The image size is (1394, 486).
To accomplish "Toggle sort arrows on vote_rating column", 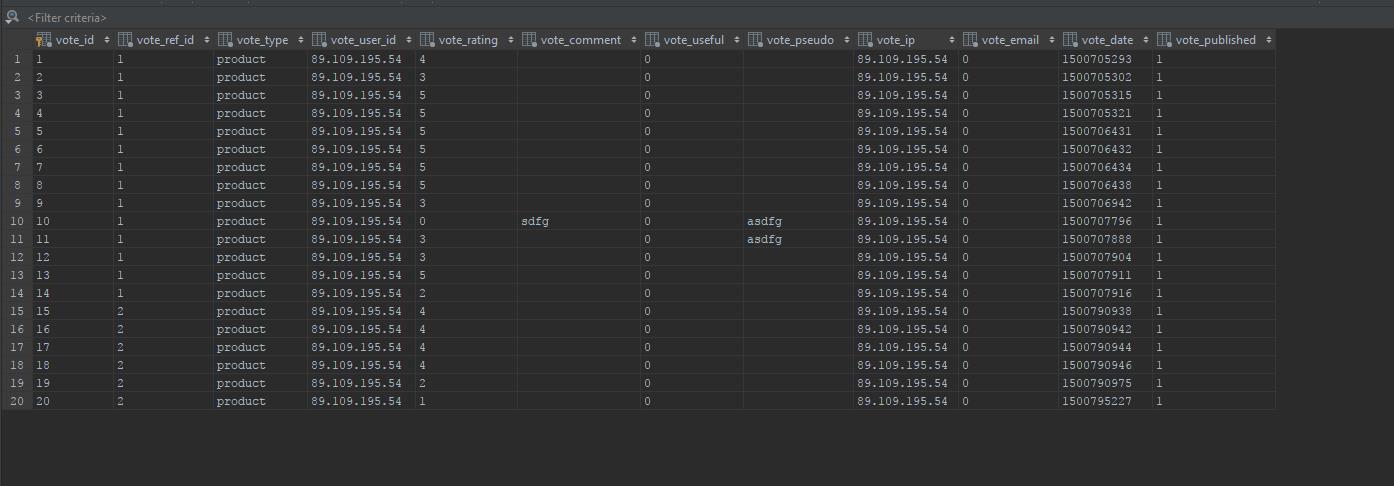I will click(x=510, y=40).
